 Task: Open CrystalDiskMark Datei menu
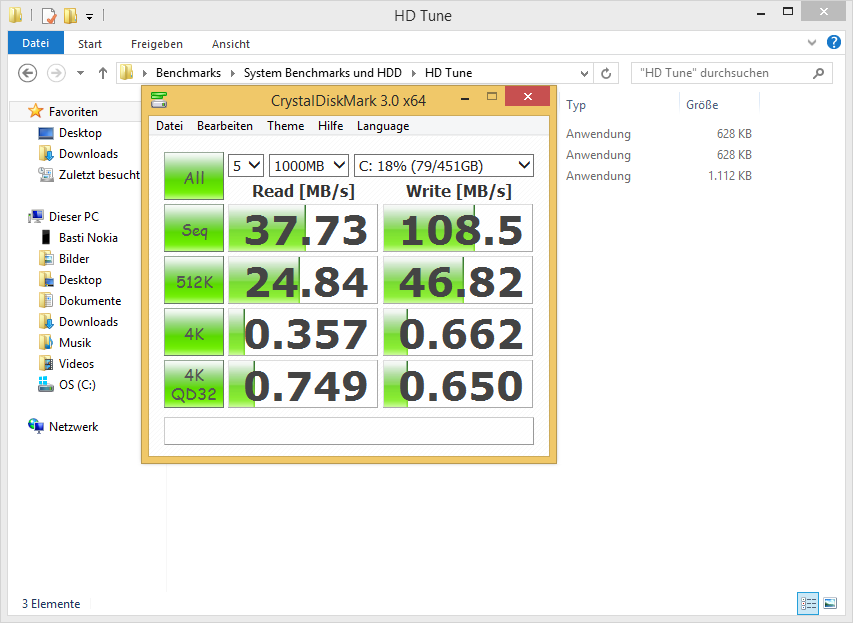[169, 126]
